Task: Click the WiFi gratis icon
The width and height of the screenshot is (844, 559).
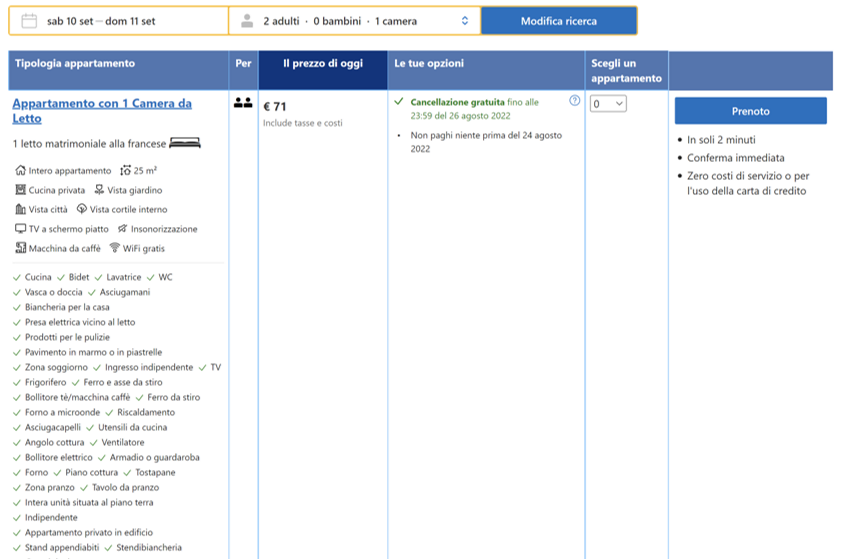Action: tap(115, 248)
